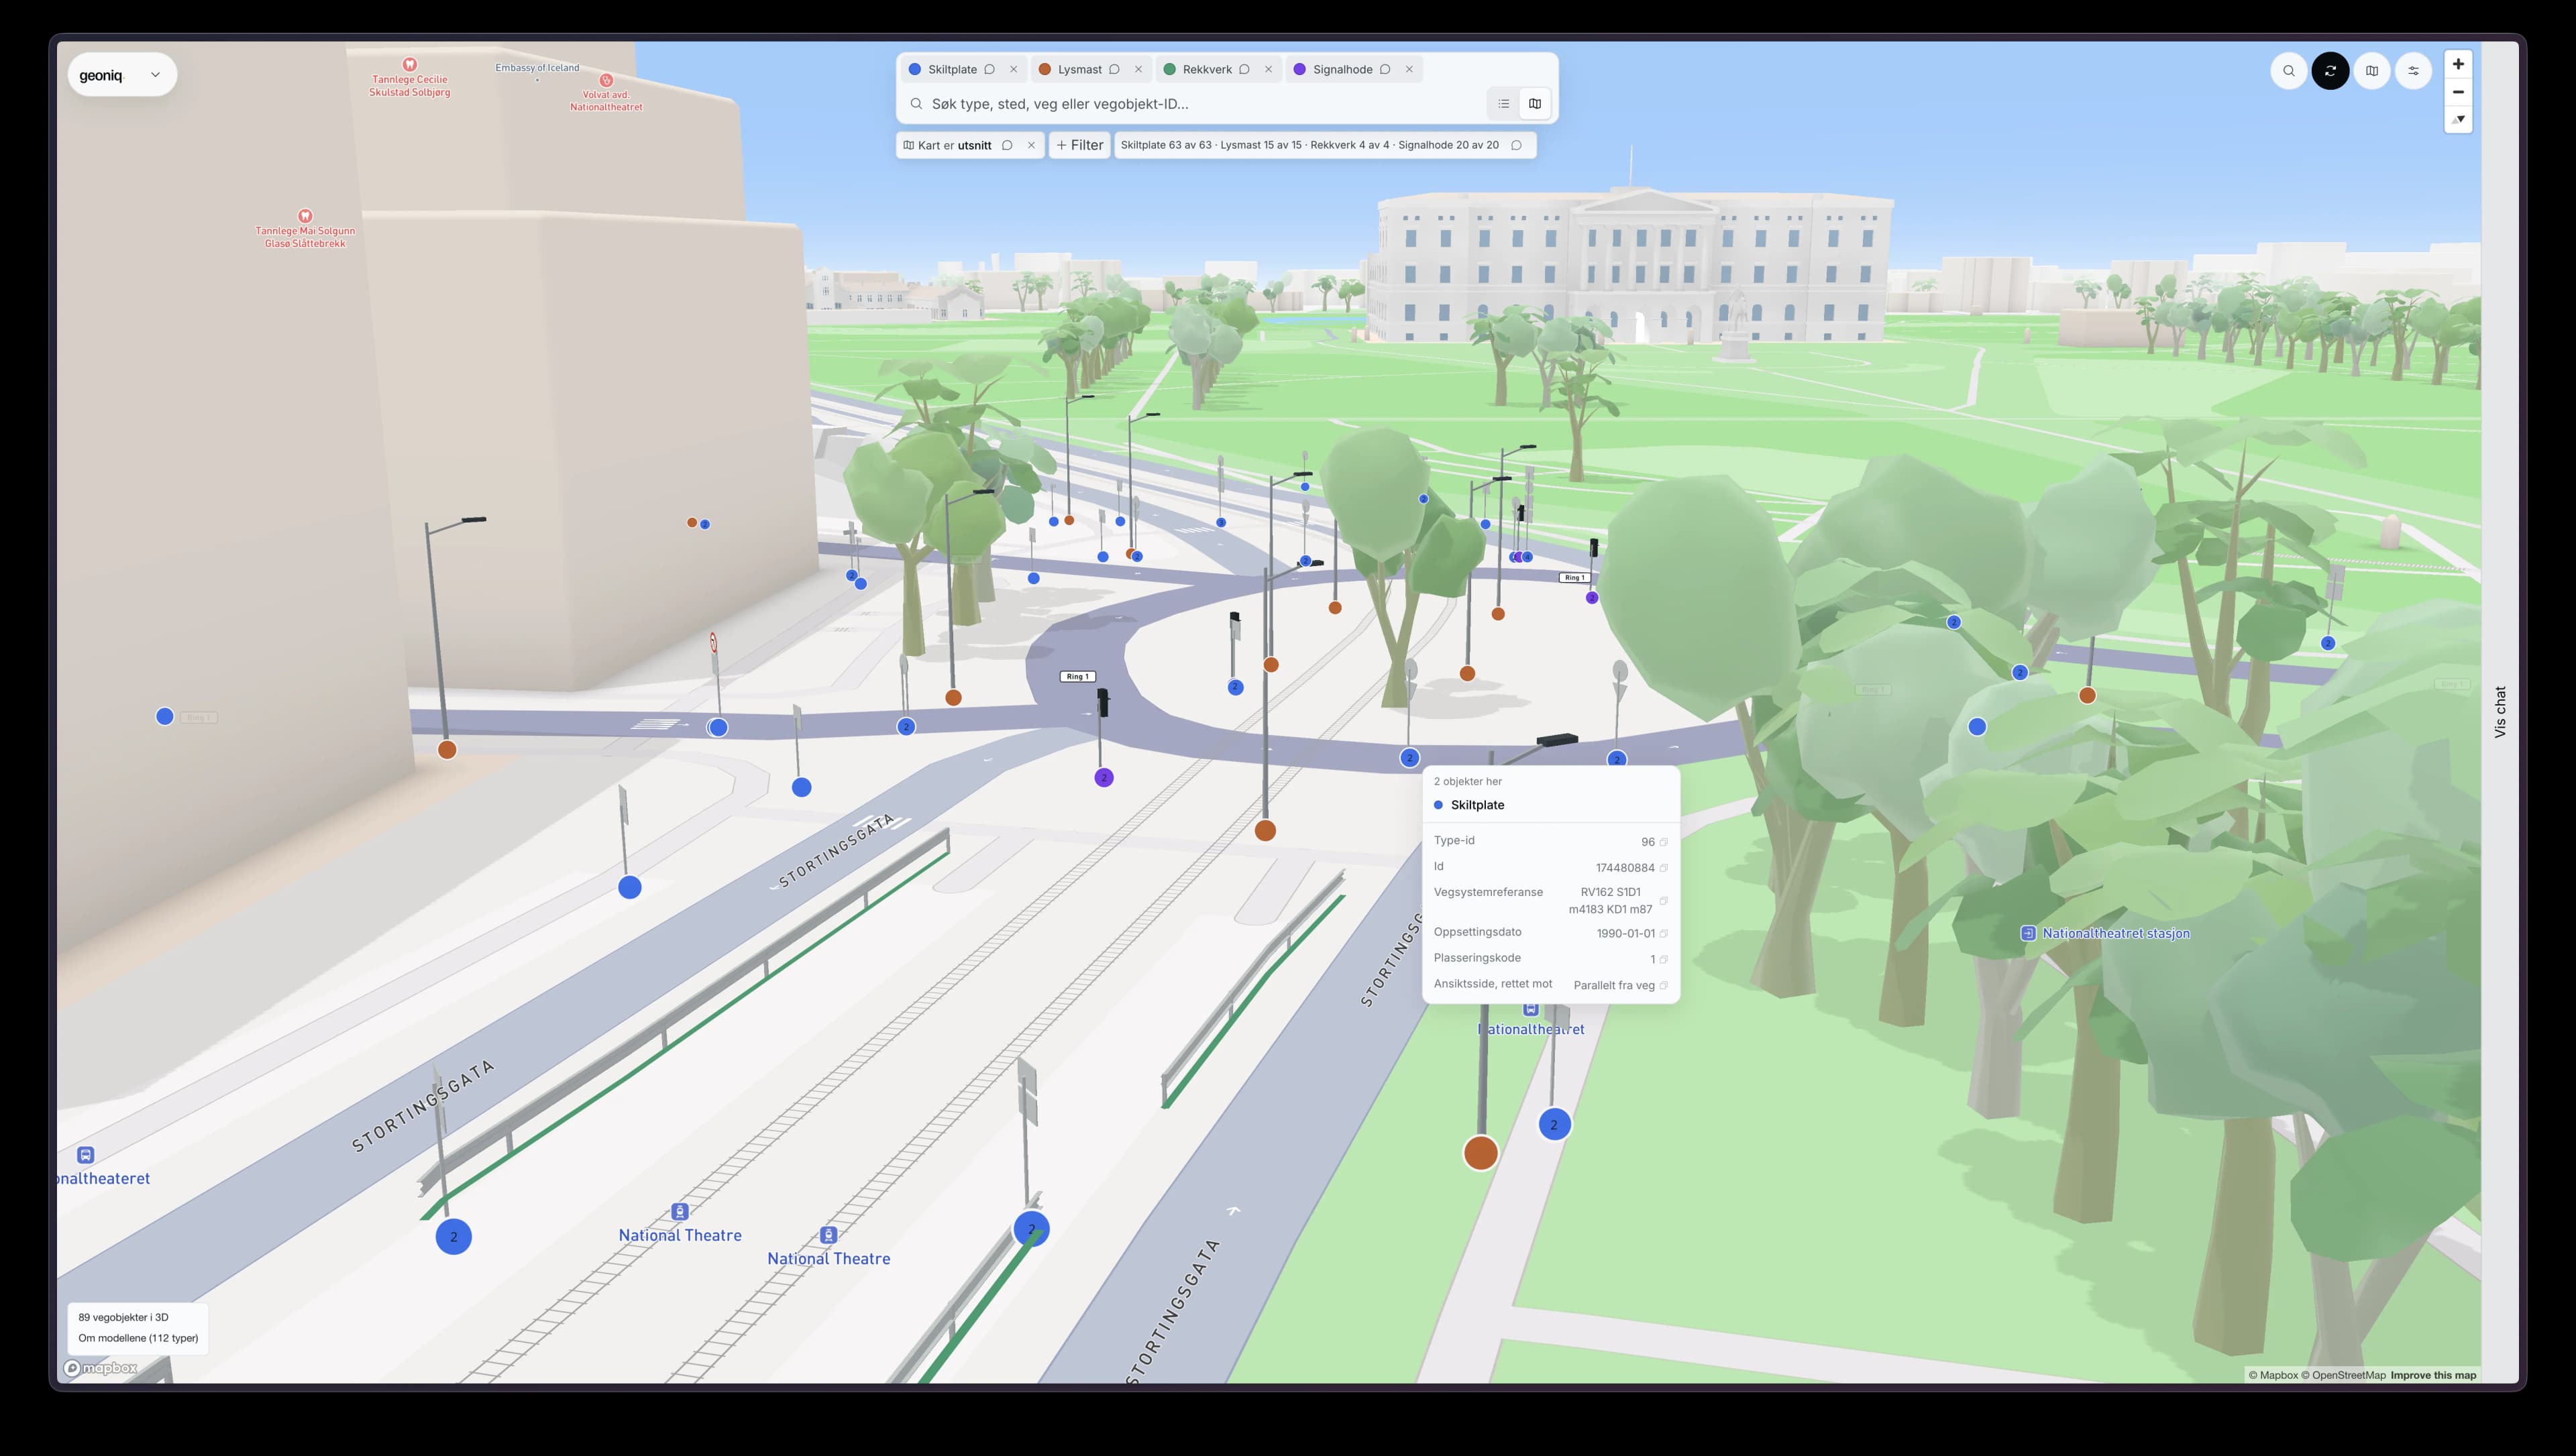Remove the Signalhode type chip

tap(1409, 69)
